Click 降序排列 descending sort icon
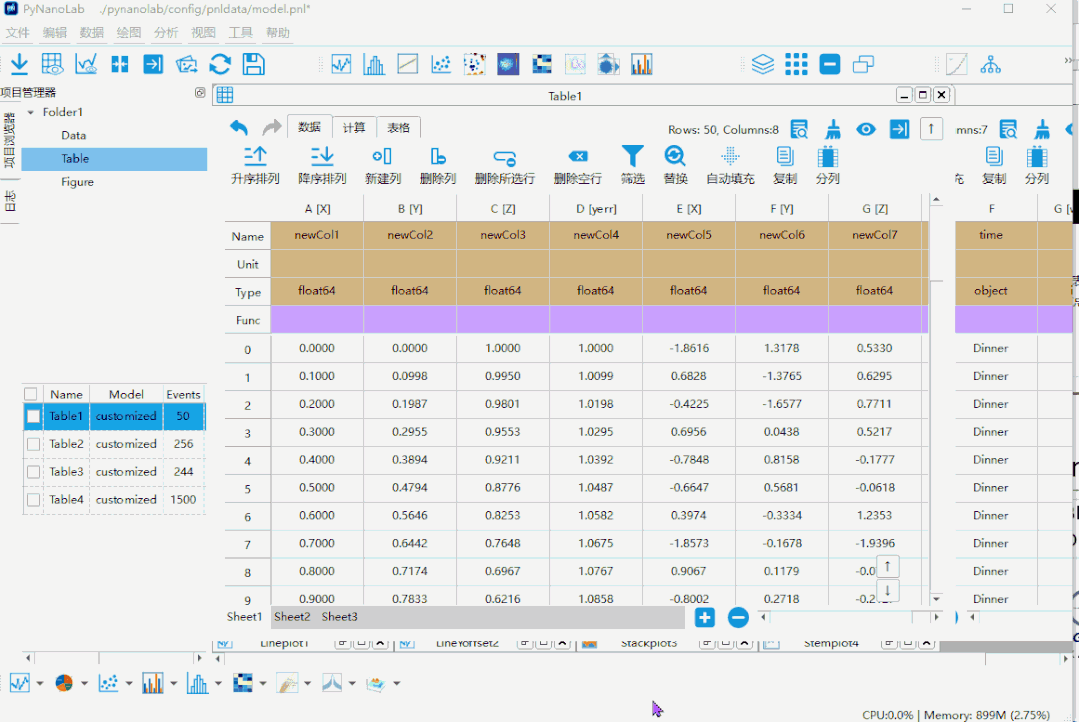 [x=321, y=157]
